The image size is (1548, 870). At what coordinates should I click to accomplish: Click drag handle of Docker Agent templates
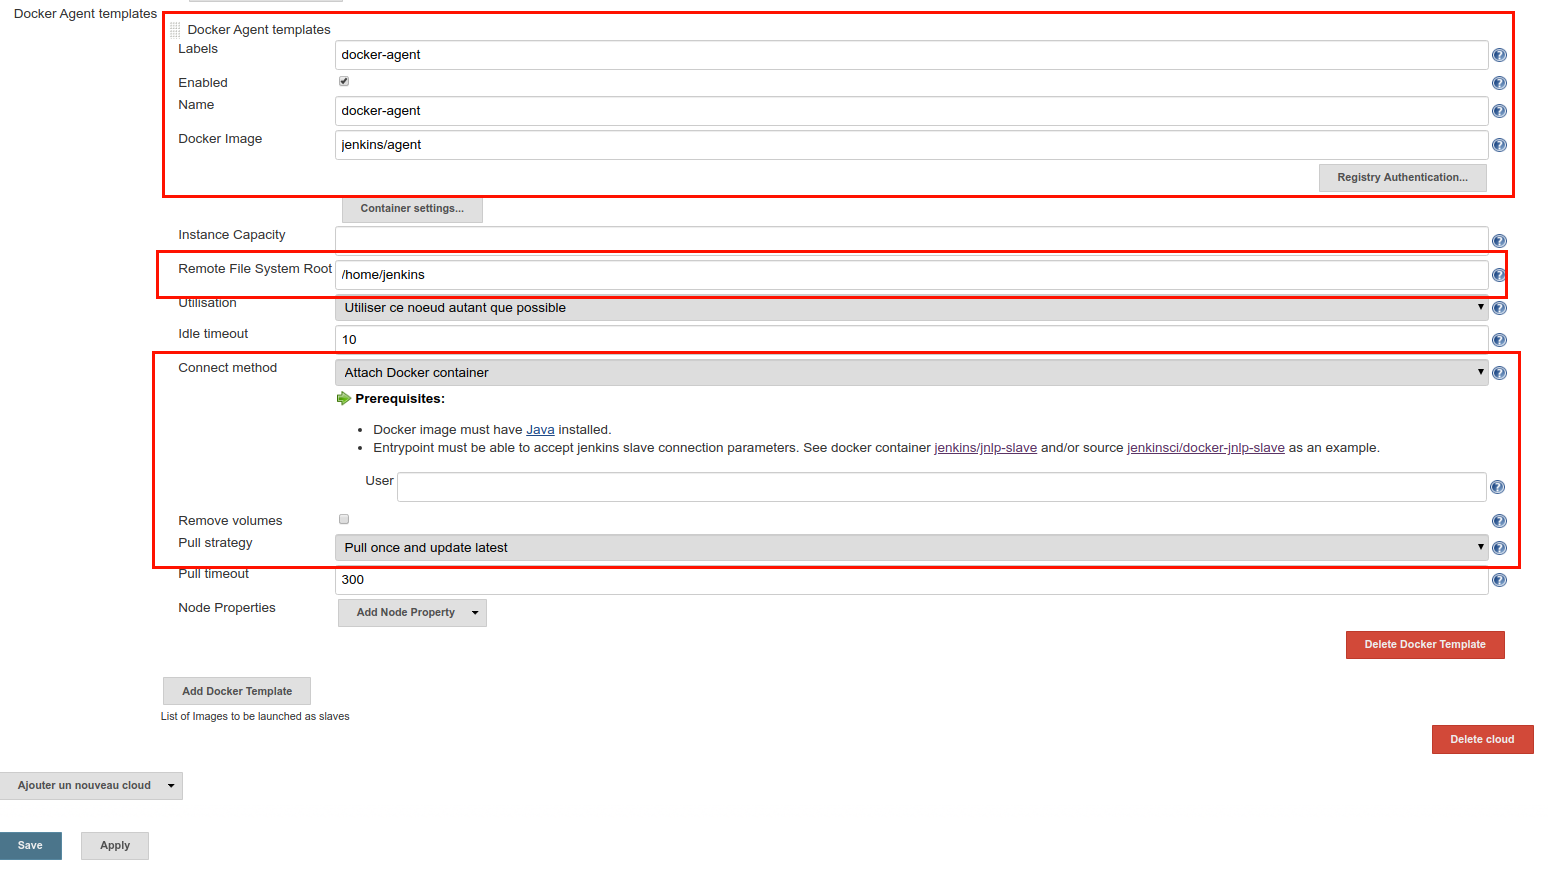[x=175, y=30]
